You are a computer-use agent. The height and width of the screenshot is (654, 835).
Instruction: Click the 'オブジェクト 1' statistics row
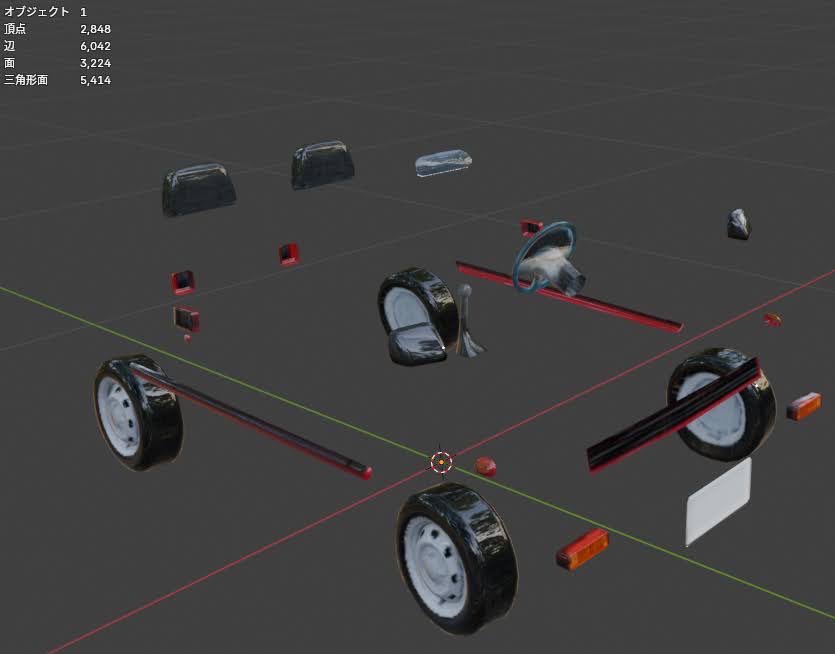click(x=45, y=12)
